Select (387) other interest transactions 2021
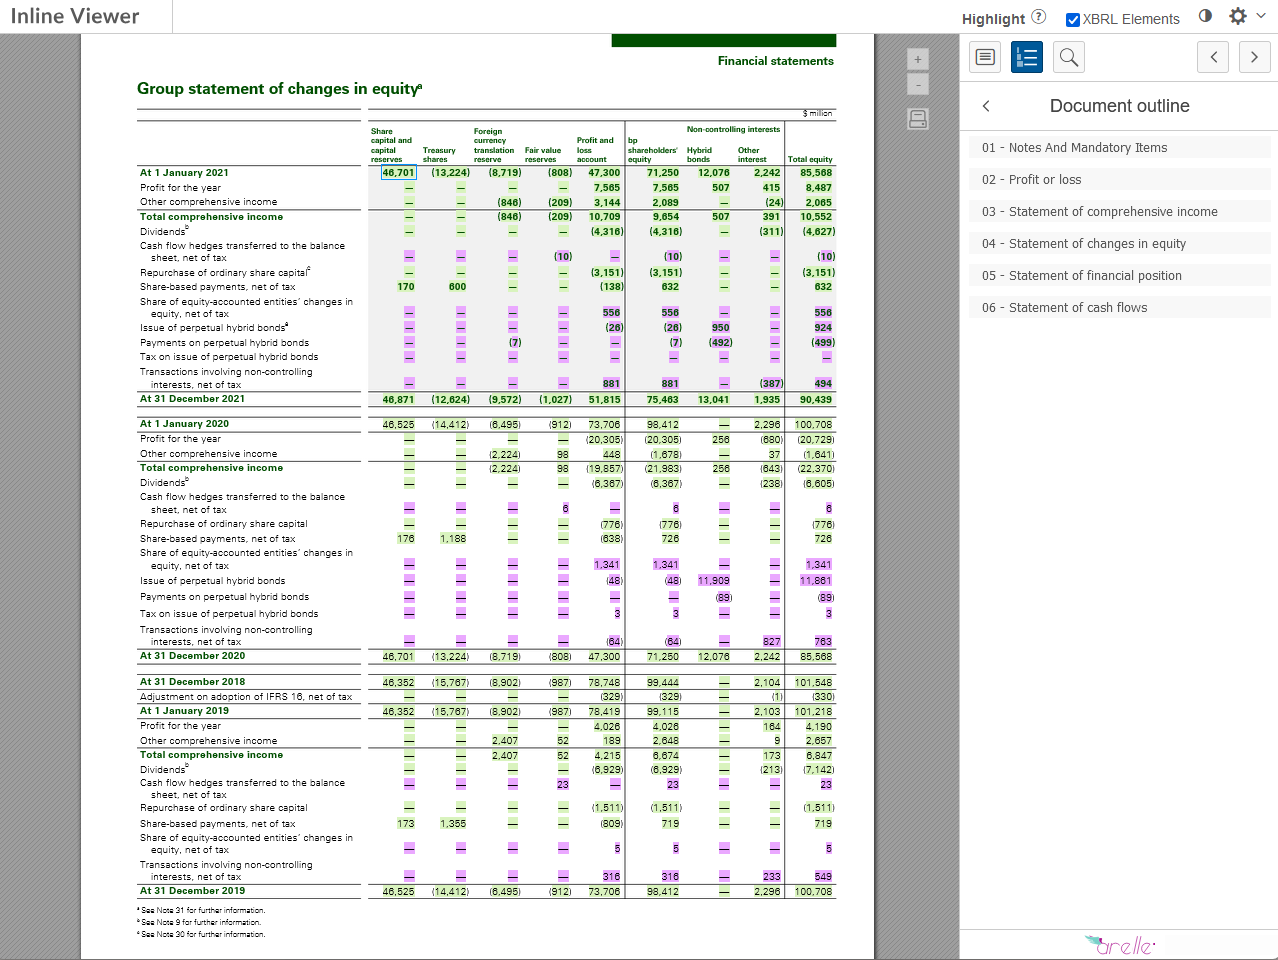 (771, 384)
